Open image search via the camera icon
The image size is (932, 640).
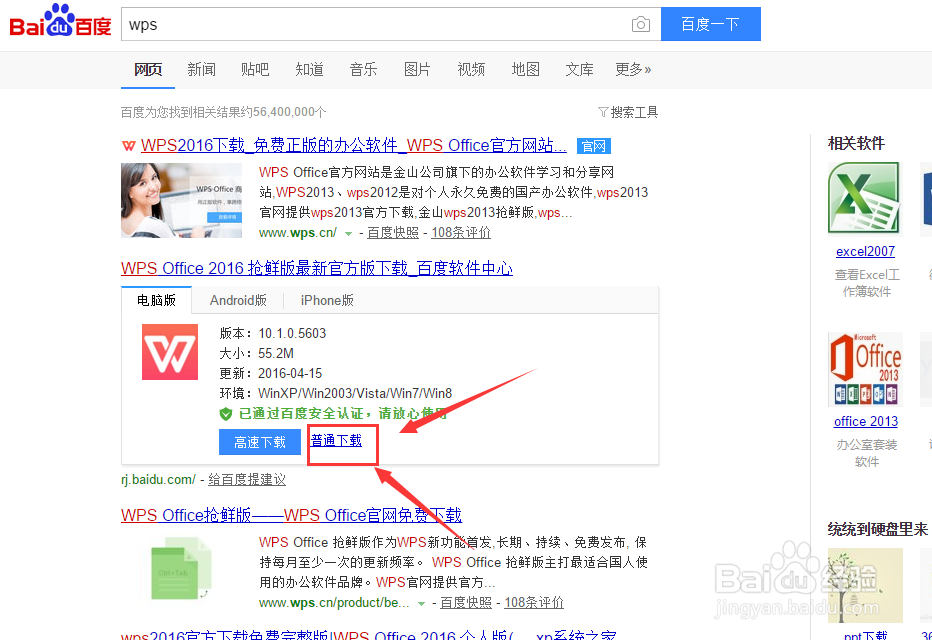click(640, 23)
